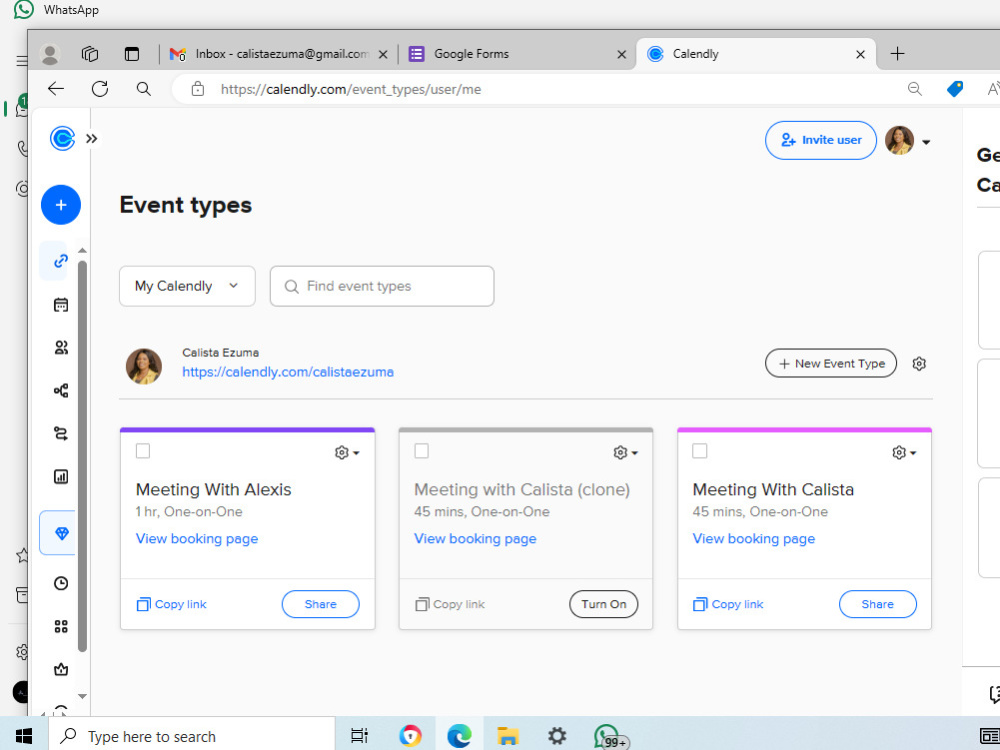1000x750 pixels.
Task: Open Admin center crown icon in sidebar
Action: [x=61, y=669]
